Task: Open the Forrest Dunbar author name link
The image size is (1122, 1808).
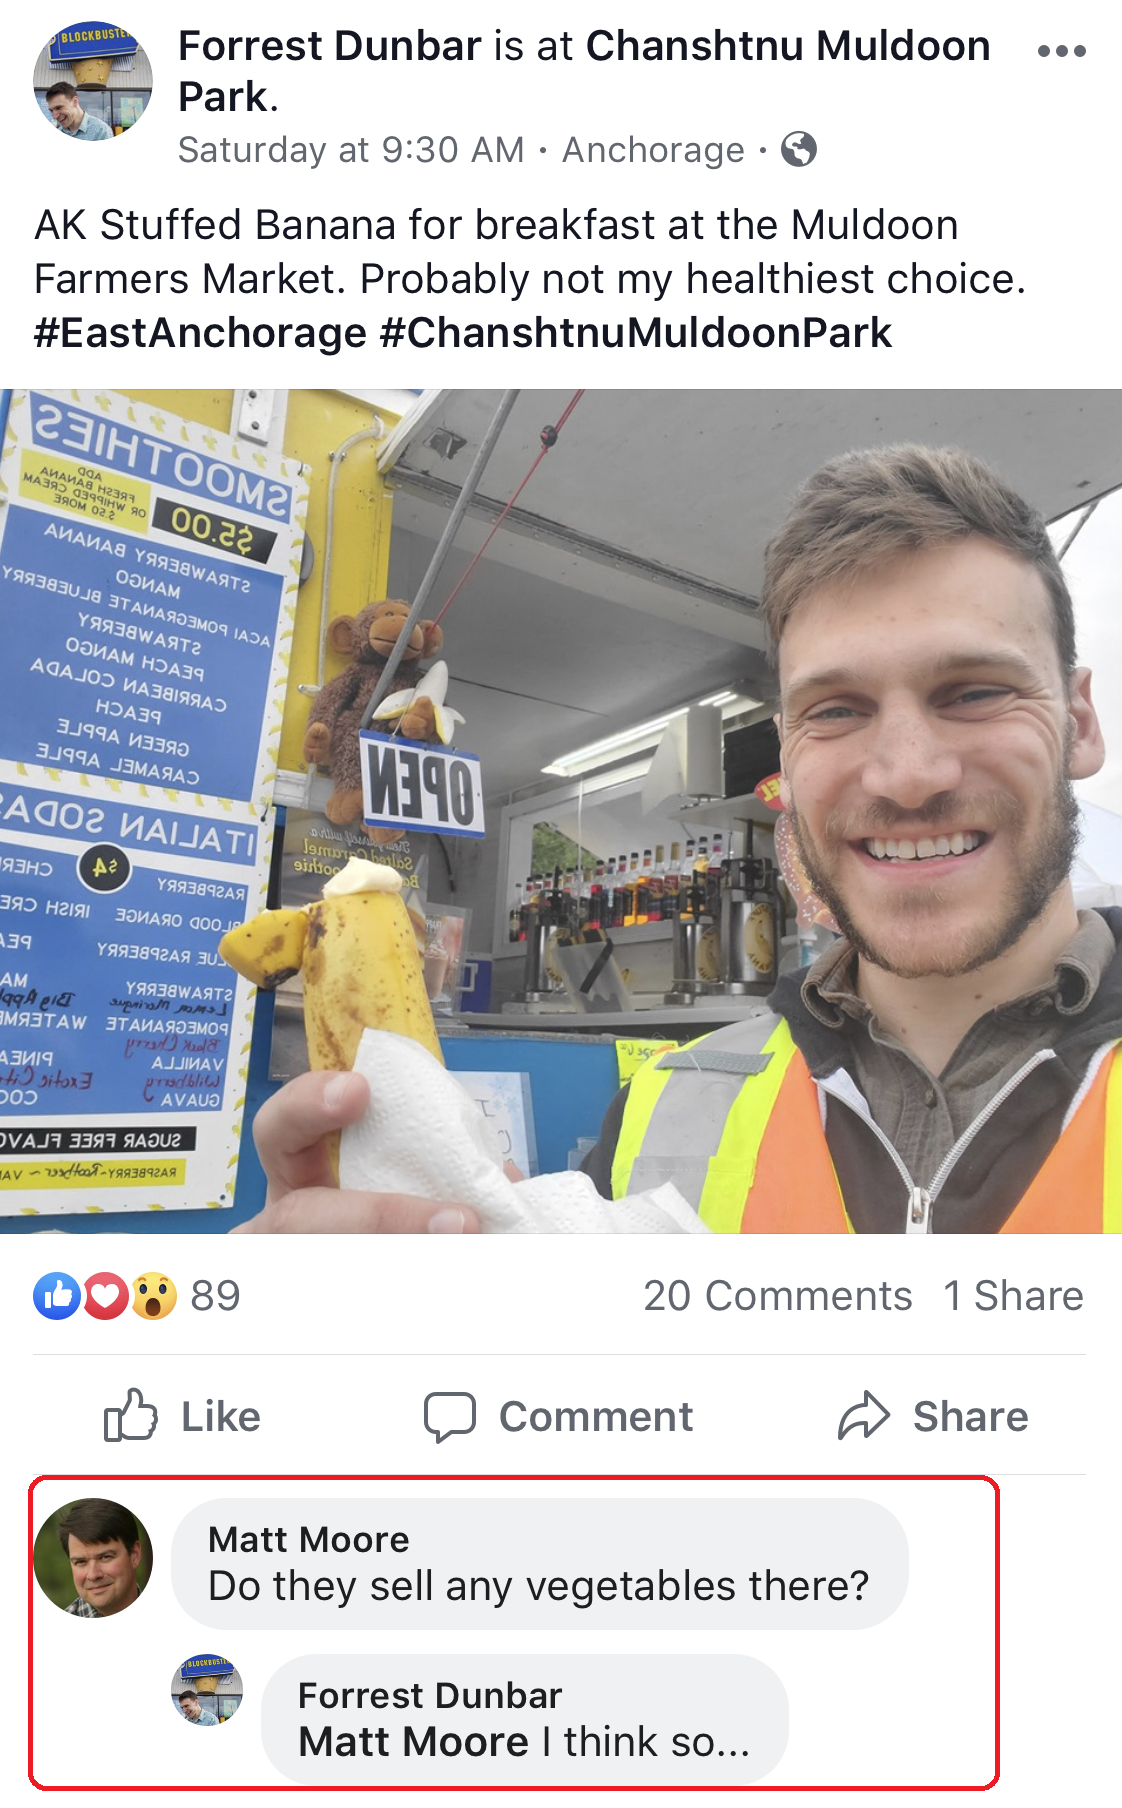Action: click(x=330, y=46)
